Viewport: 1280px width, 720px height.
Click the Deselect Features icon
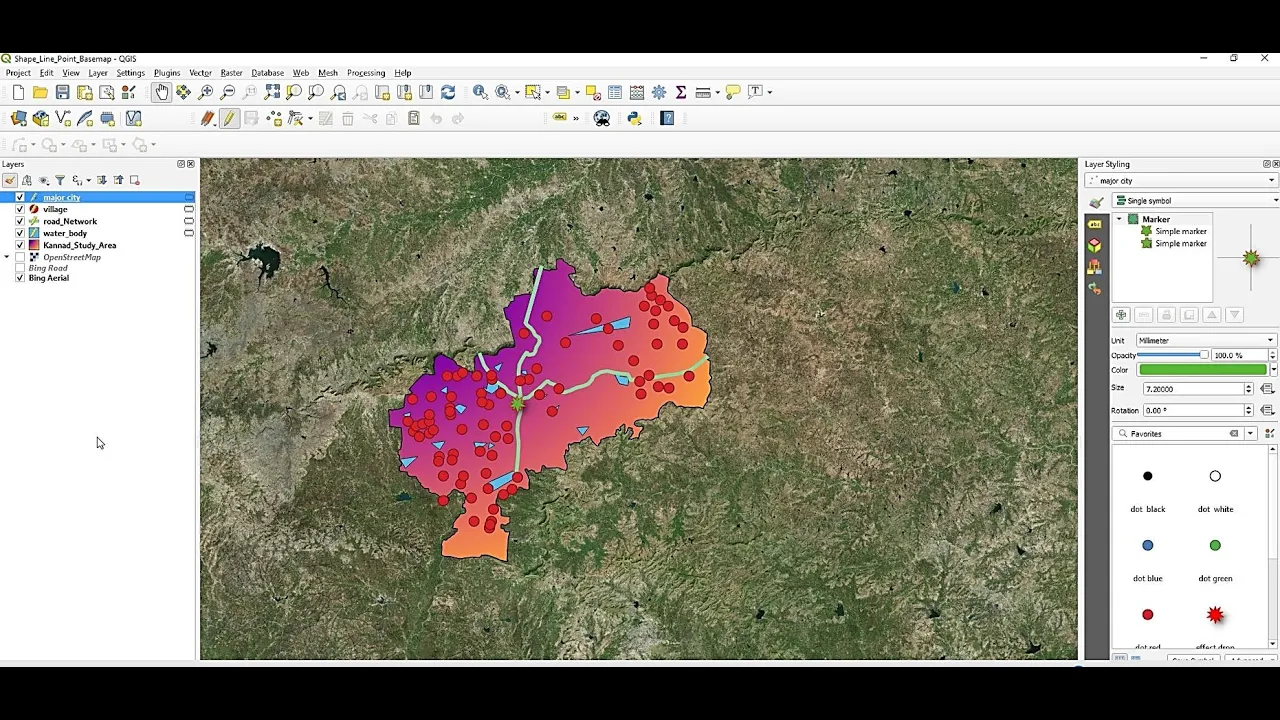[592, 92]
